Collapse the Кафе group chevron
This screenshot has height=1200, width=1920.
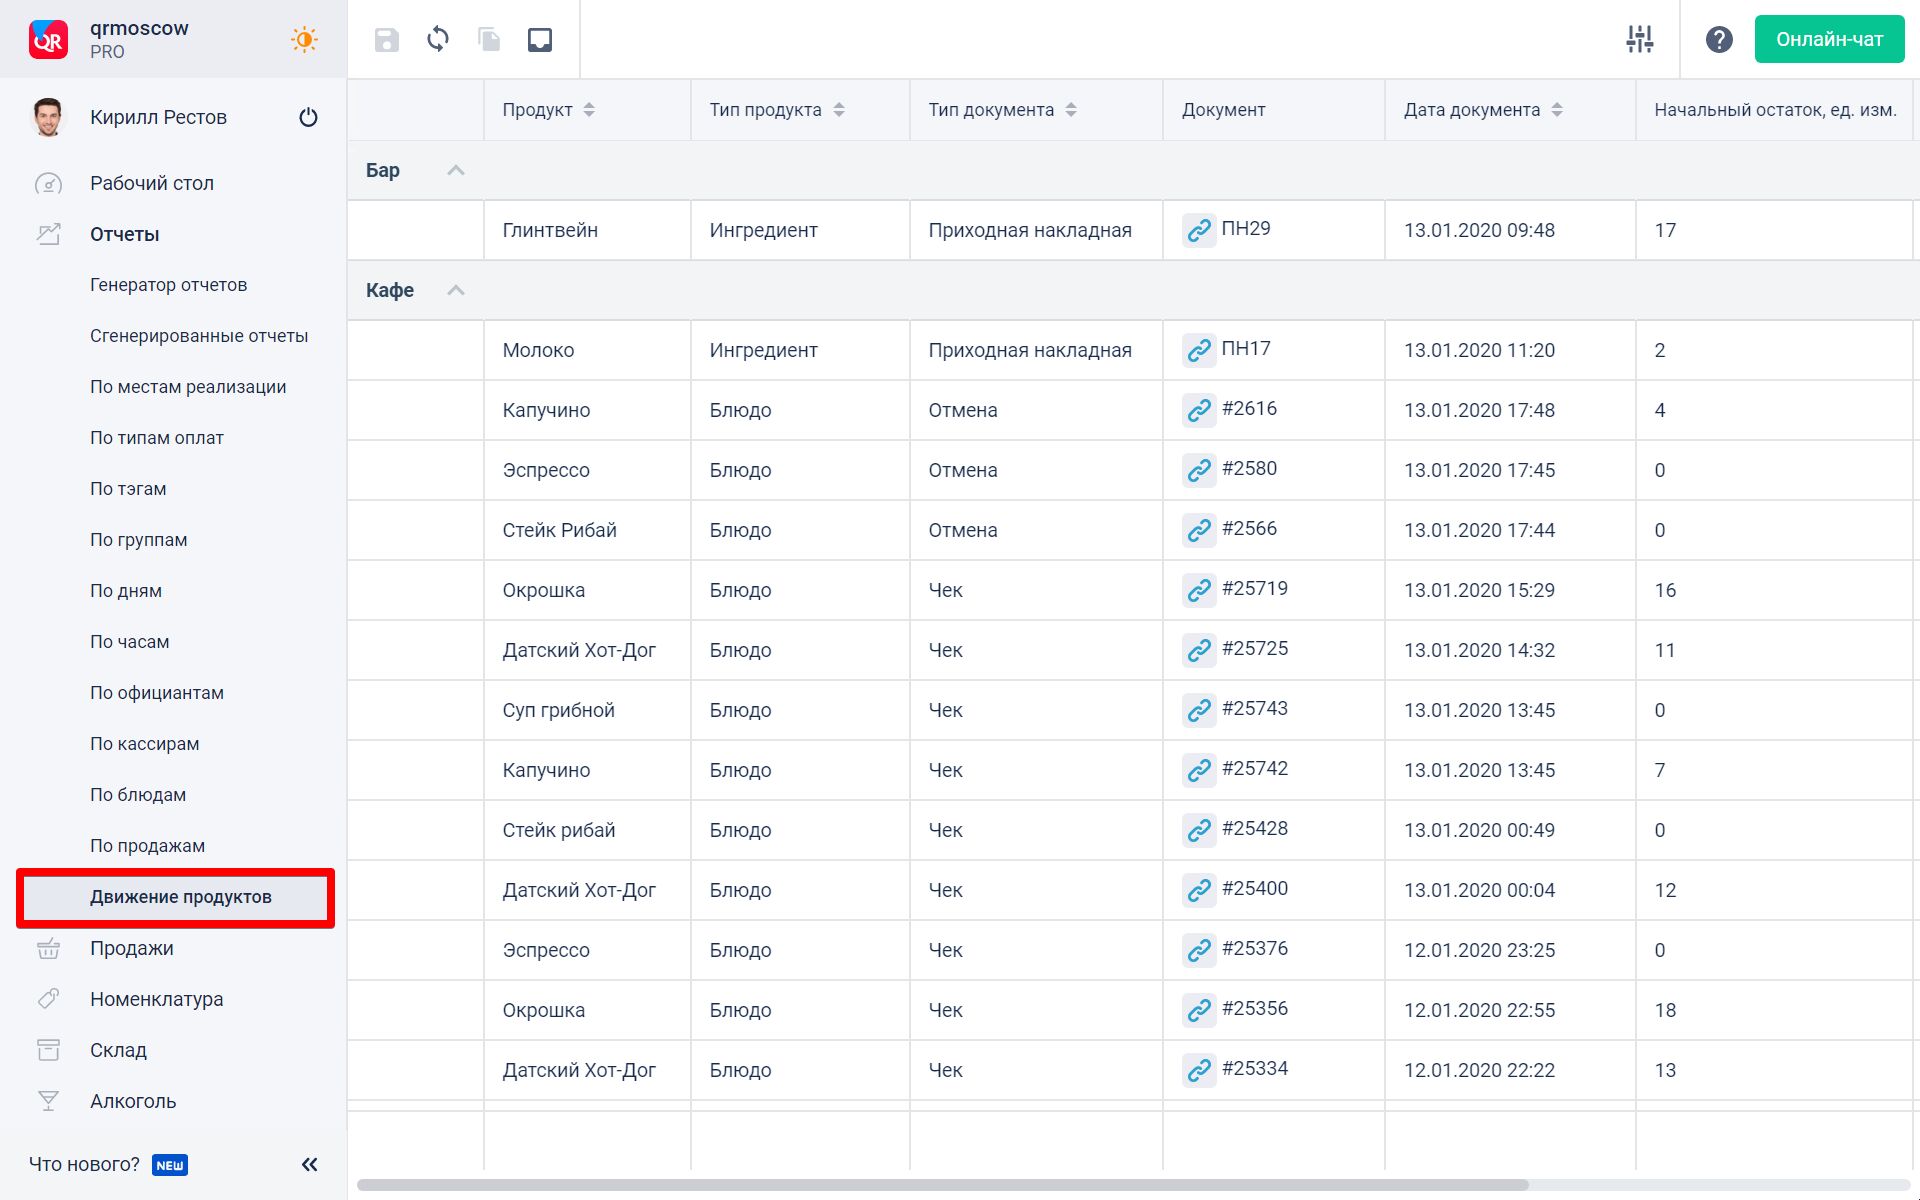point(456,290)
